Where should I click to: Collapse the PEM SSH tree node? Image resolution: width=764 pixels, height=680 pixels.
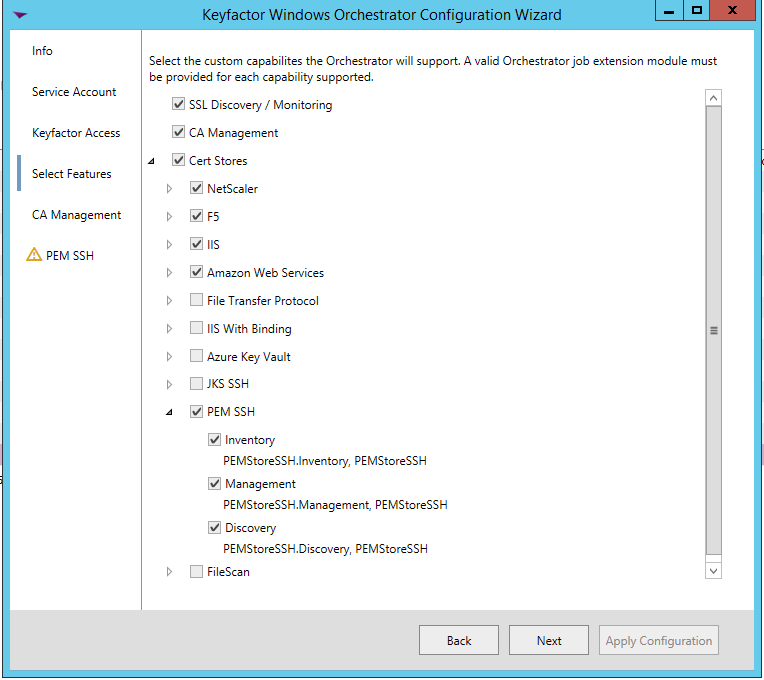[x=170, y=412]
